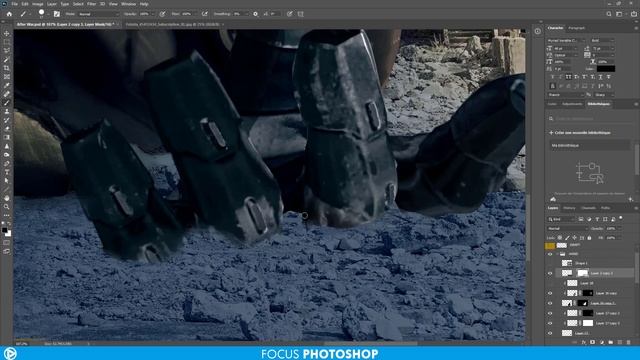Click Add layer mask icon
640x360 pixels.
coord(593,342)
